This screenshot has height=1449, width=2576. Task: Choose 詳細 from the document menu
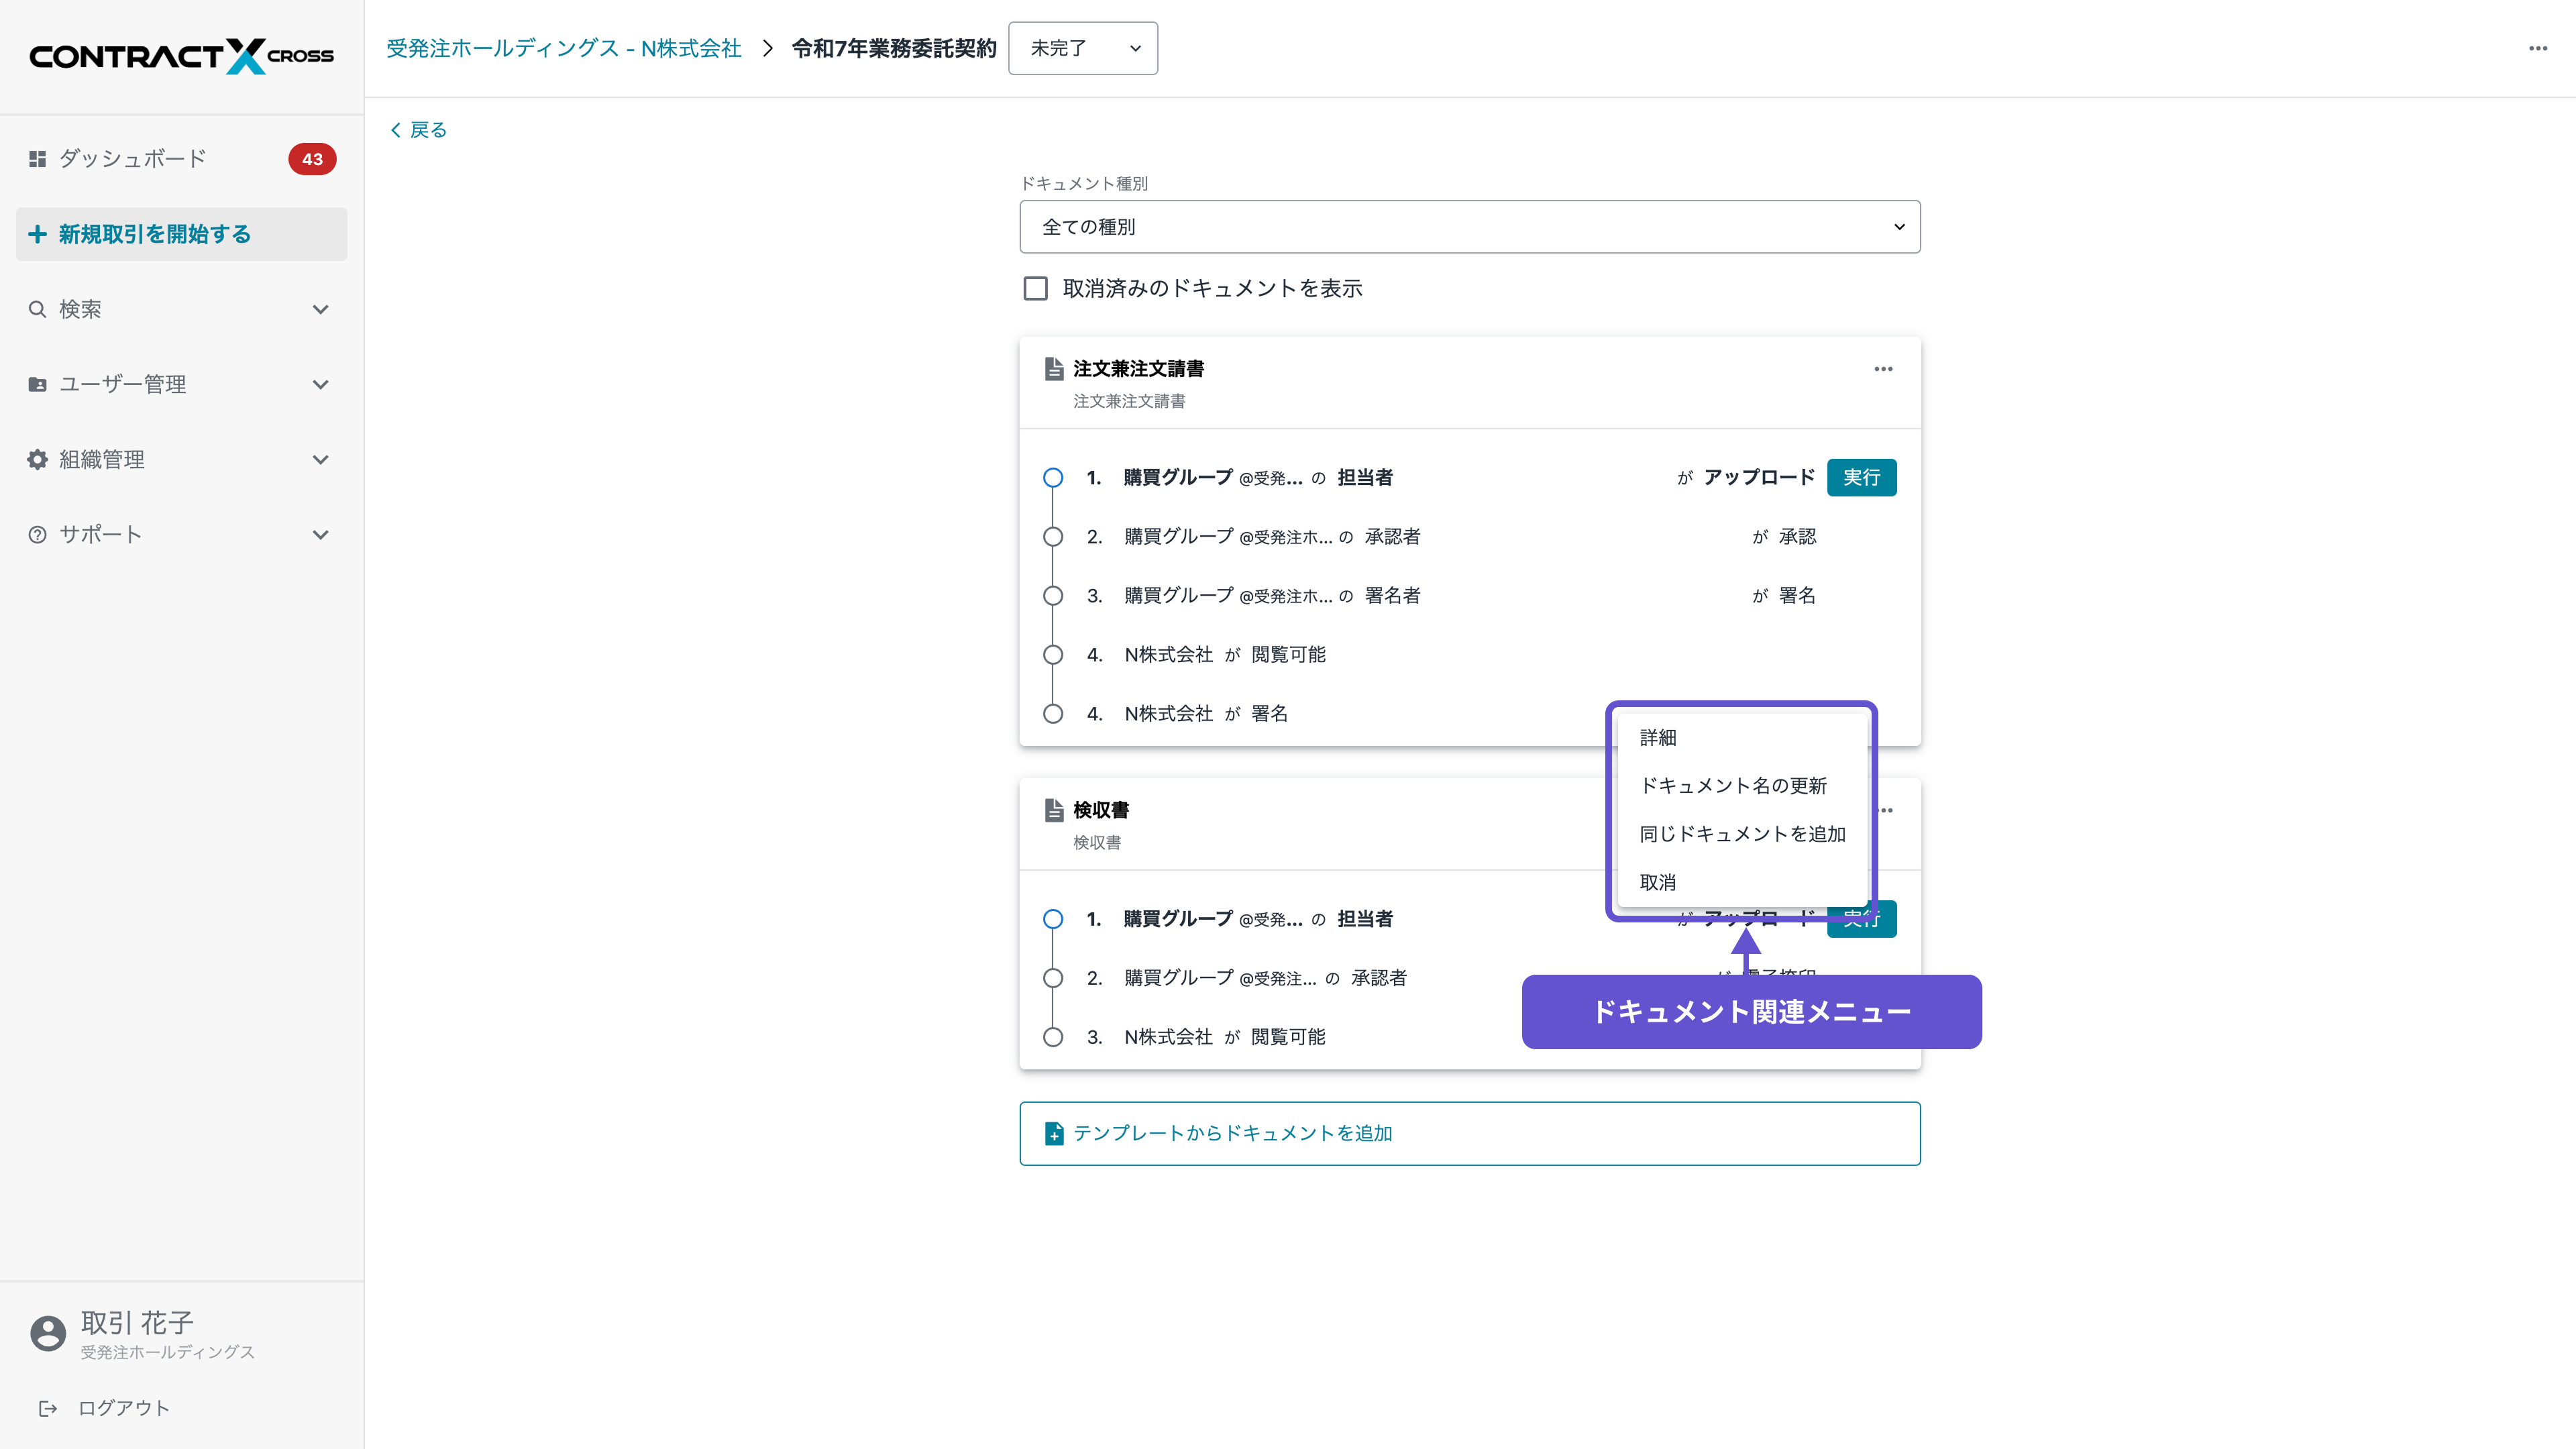(1657, 738)
